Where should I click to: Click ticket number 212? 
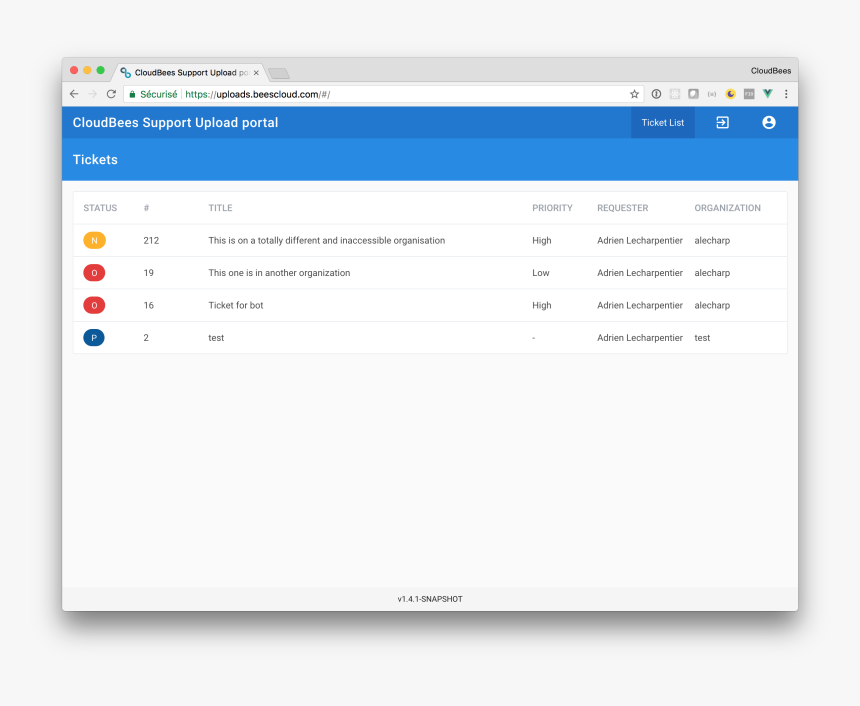[x=151, y=240]
